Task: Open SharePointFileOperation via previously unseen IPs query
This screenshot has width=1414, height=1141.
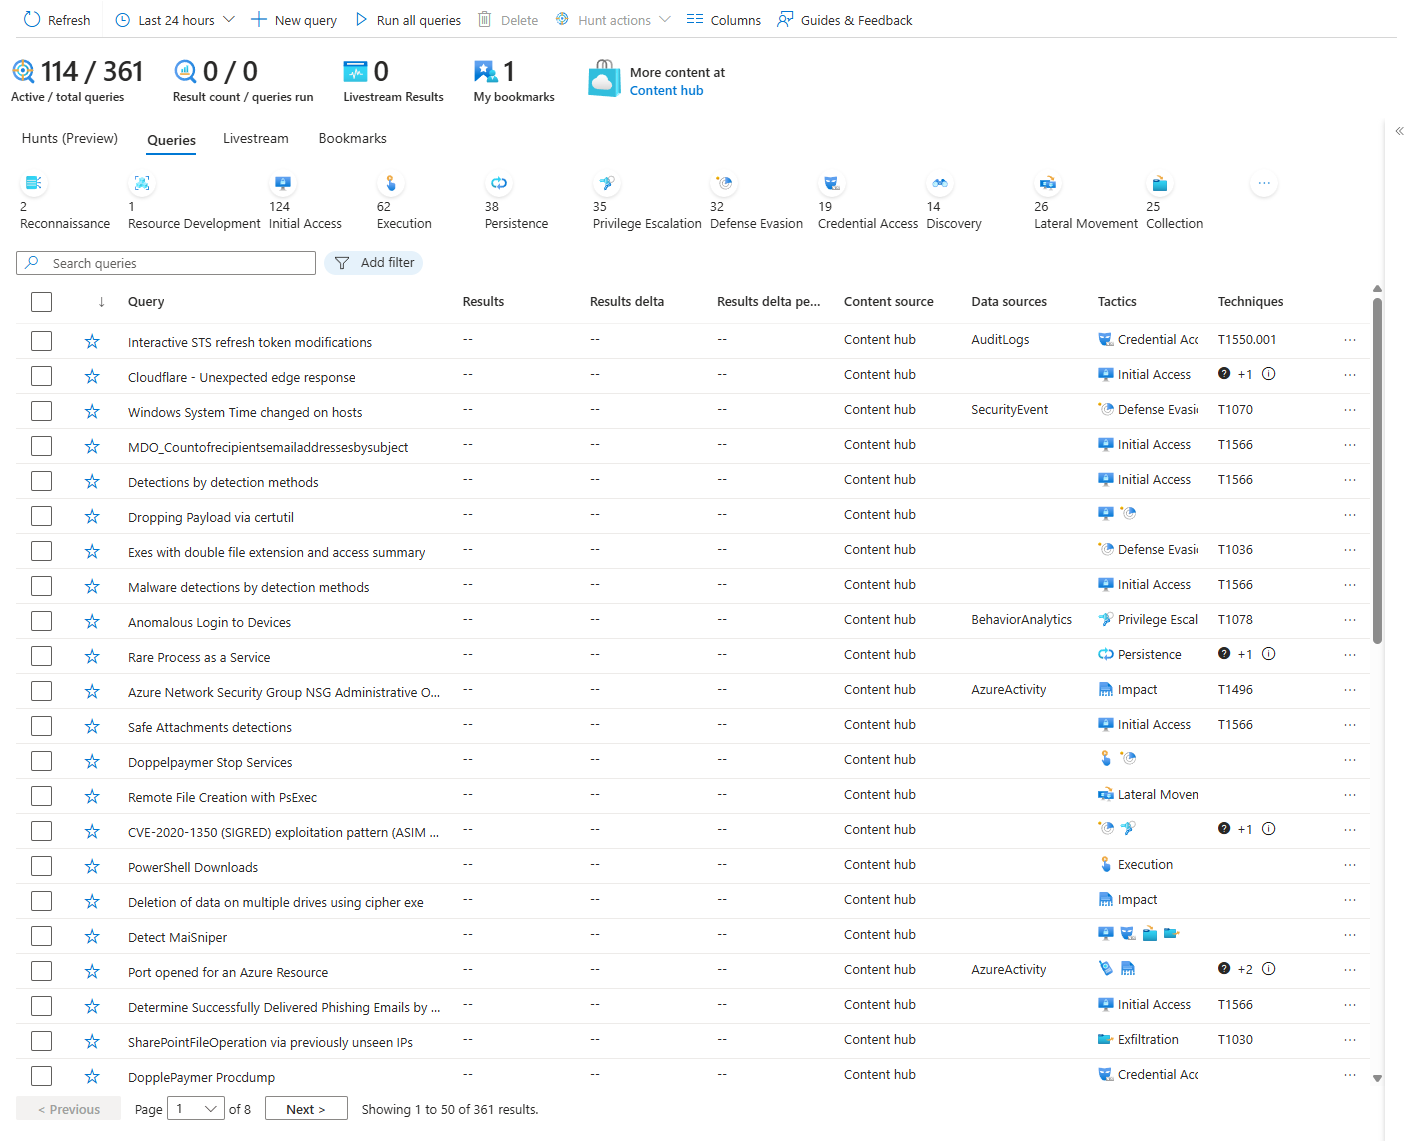Action: (x=270, y=1042)
